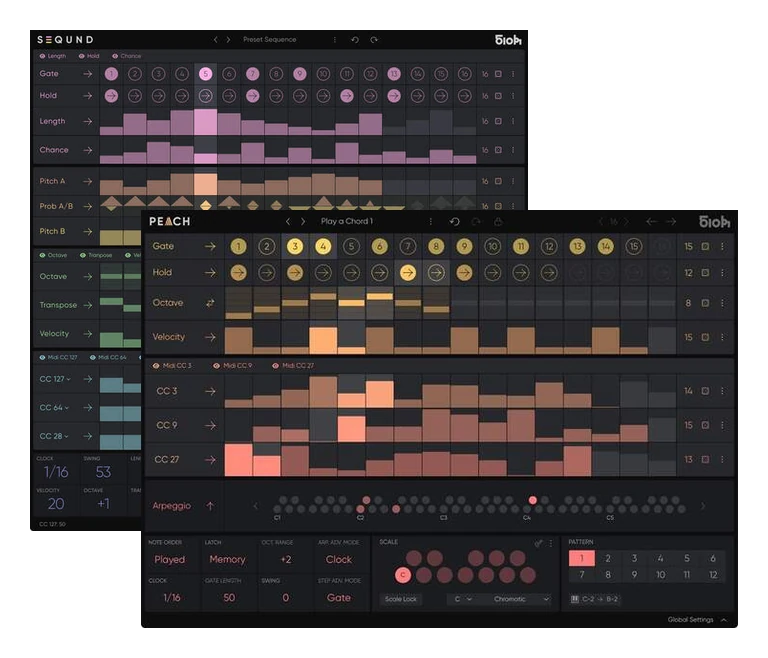This screenshot has width=768, height=658.
Task: Toggle Peach Hold on step 1
Action: point(239,272)
